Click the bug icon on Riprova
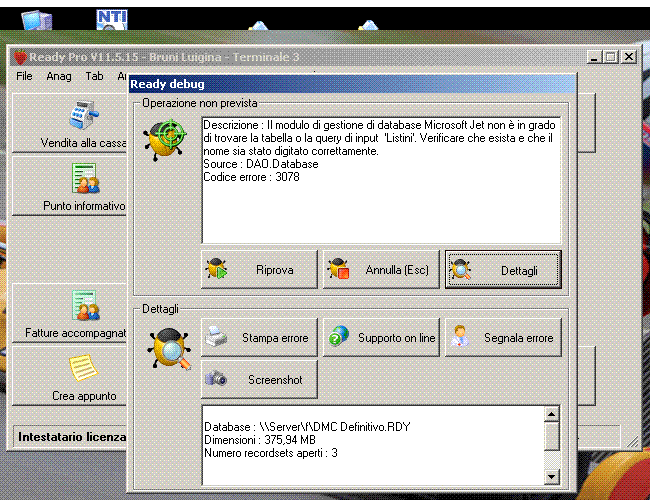Image resolution: width=650 pixels, height=500 pixels. coord(216,268)
